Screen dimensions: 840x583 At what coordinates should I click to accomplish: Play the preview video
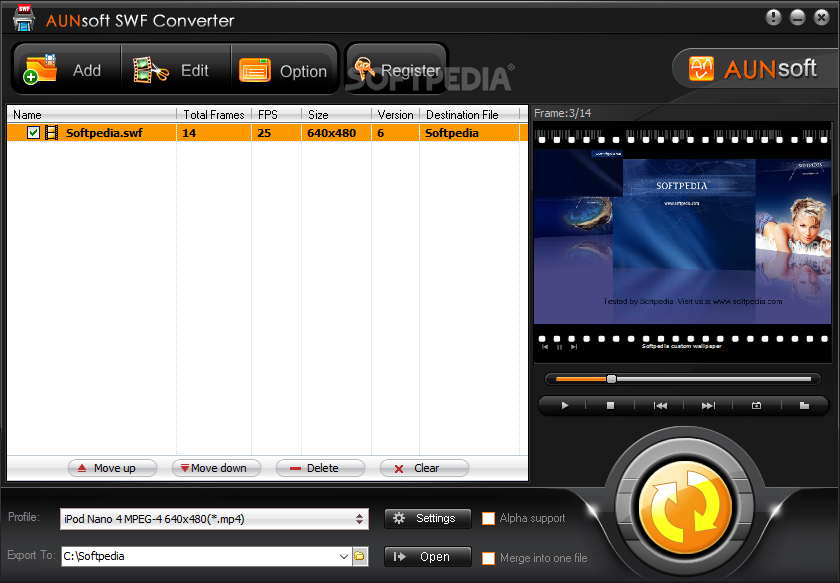[564, 406]
